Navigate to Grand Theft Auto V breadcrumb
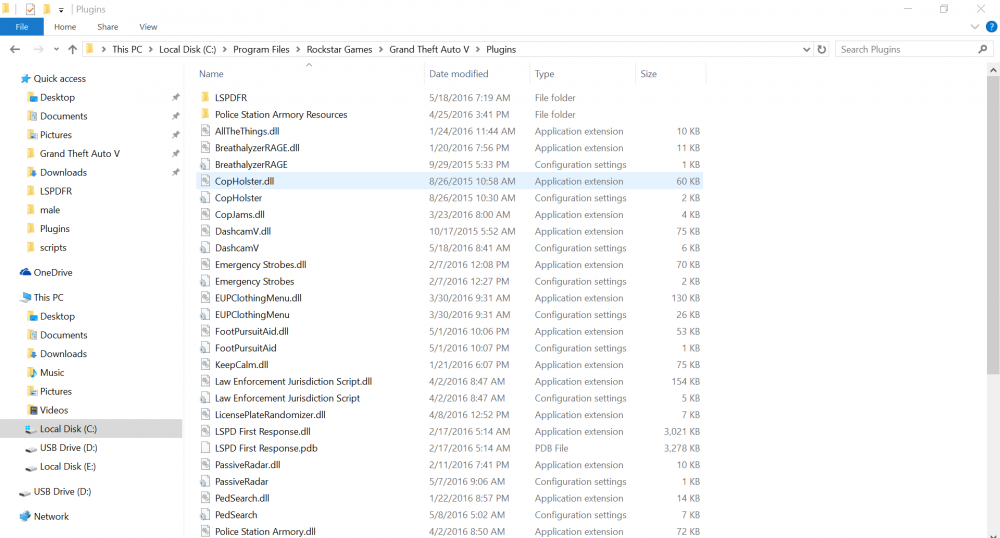Viewport: 1000px width, 538px height. pyautogui.click(x=429, y=49)
